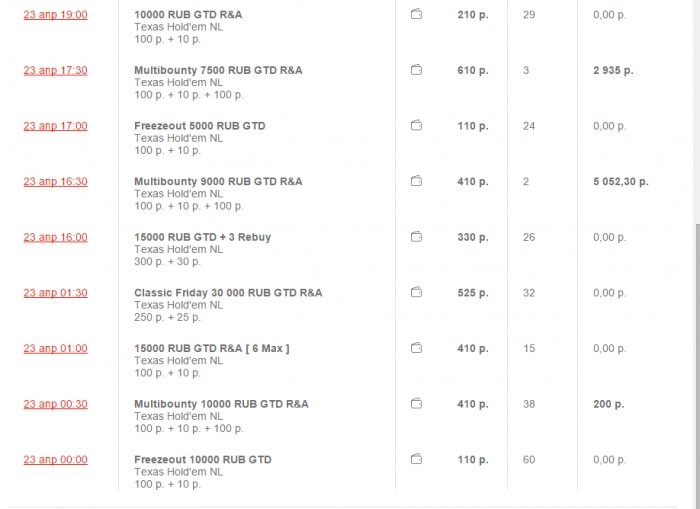
Task: Select the 23 апр 16:30 tournament date
Action: click(55, 182)
